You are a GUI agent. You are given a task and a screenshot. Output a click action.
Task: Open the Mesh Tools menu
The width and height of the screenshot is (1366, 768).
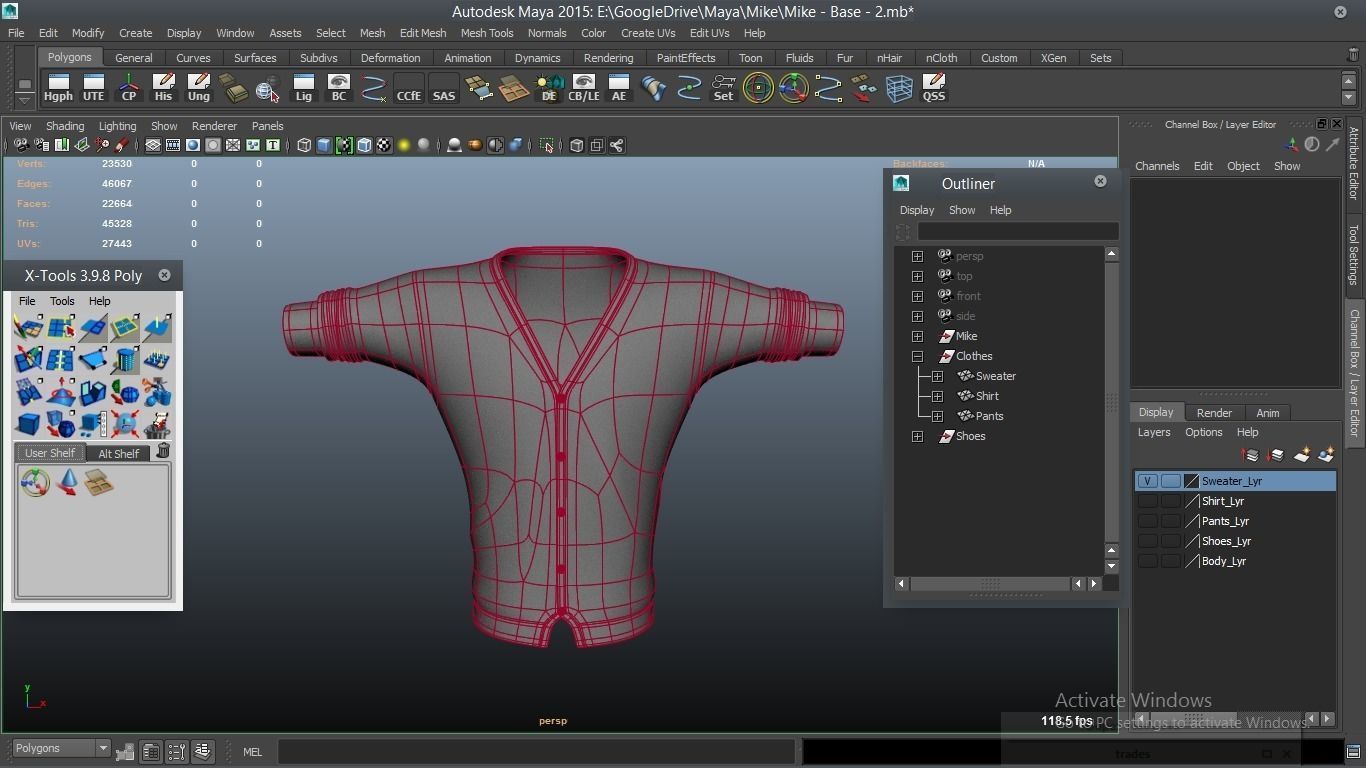click(x=487, y=33)
